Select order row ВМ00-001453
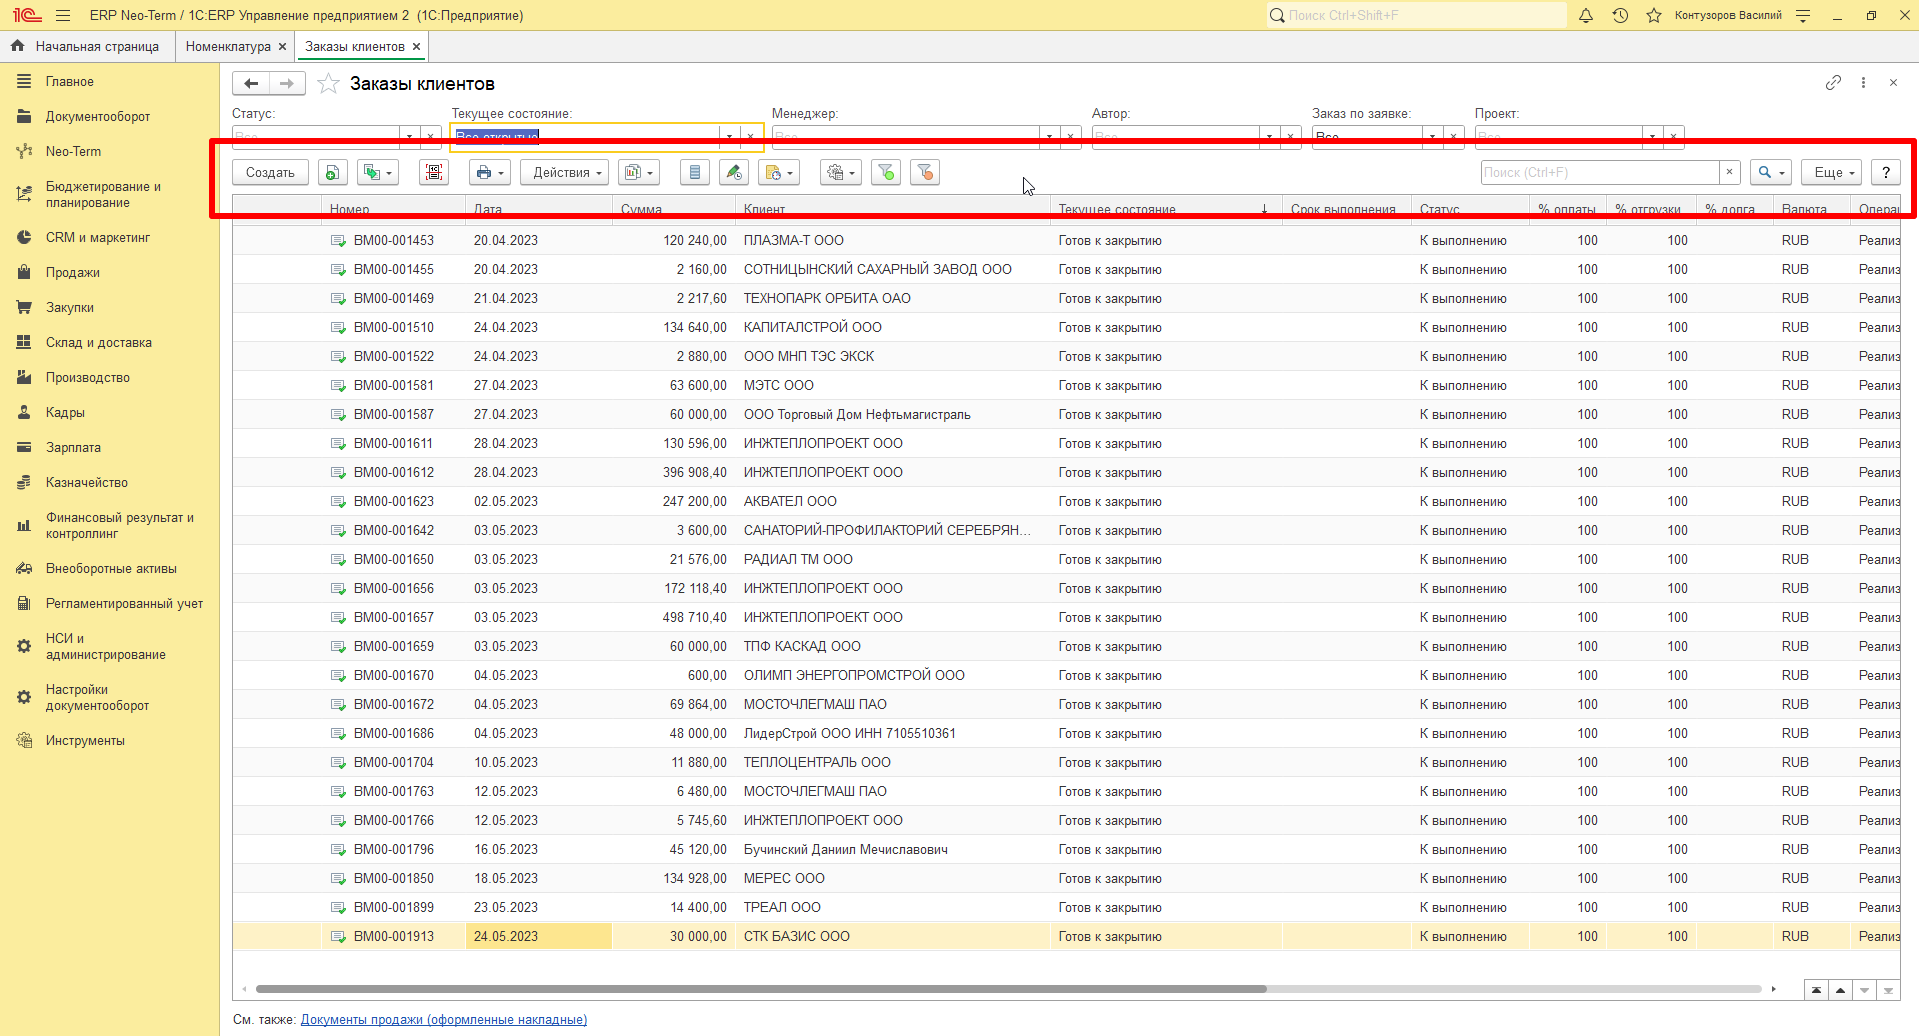This screenshot has width=1919, height=1036. click(1066, 241)
